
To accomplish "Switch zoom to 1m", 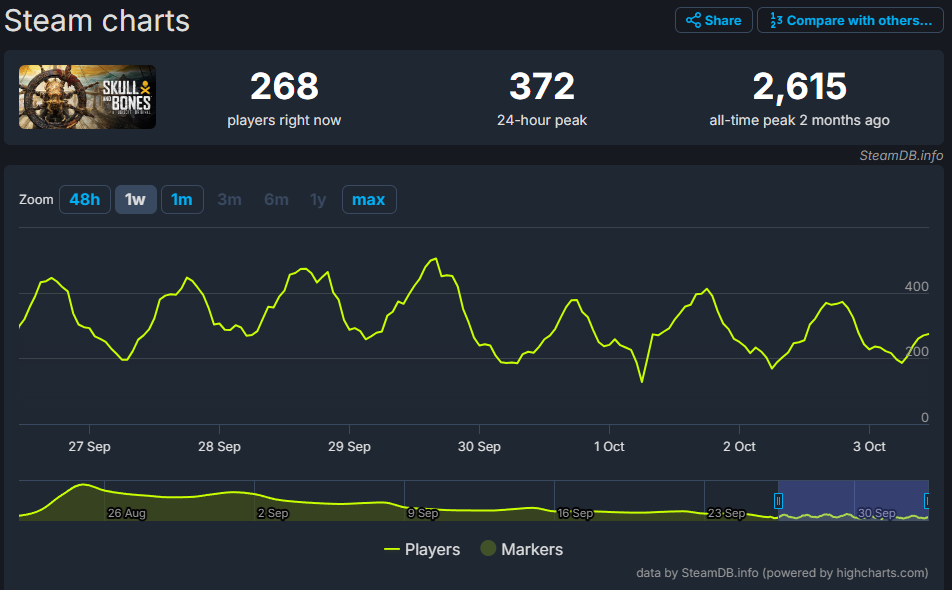I will coord(182,200).
